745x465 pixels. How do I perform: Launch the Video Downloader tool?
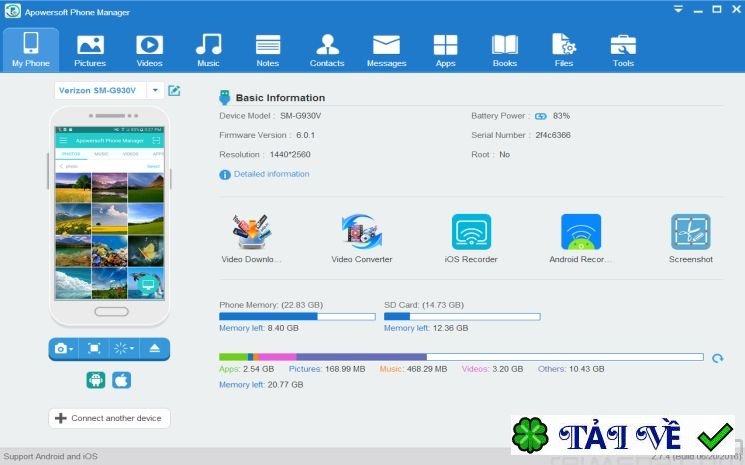pos(251,238)
